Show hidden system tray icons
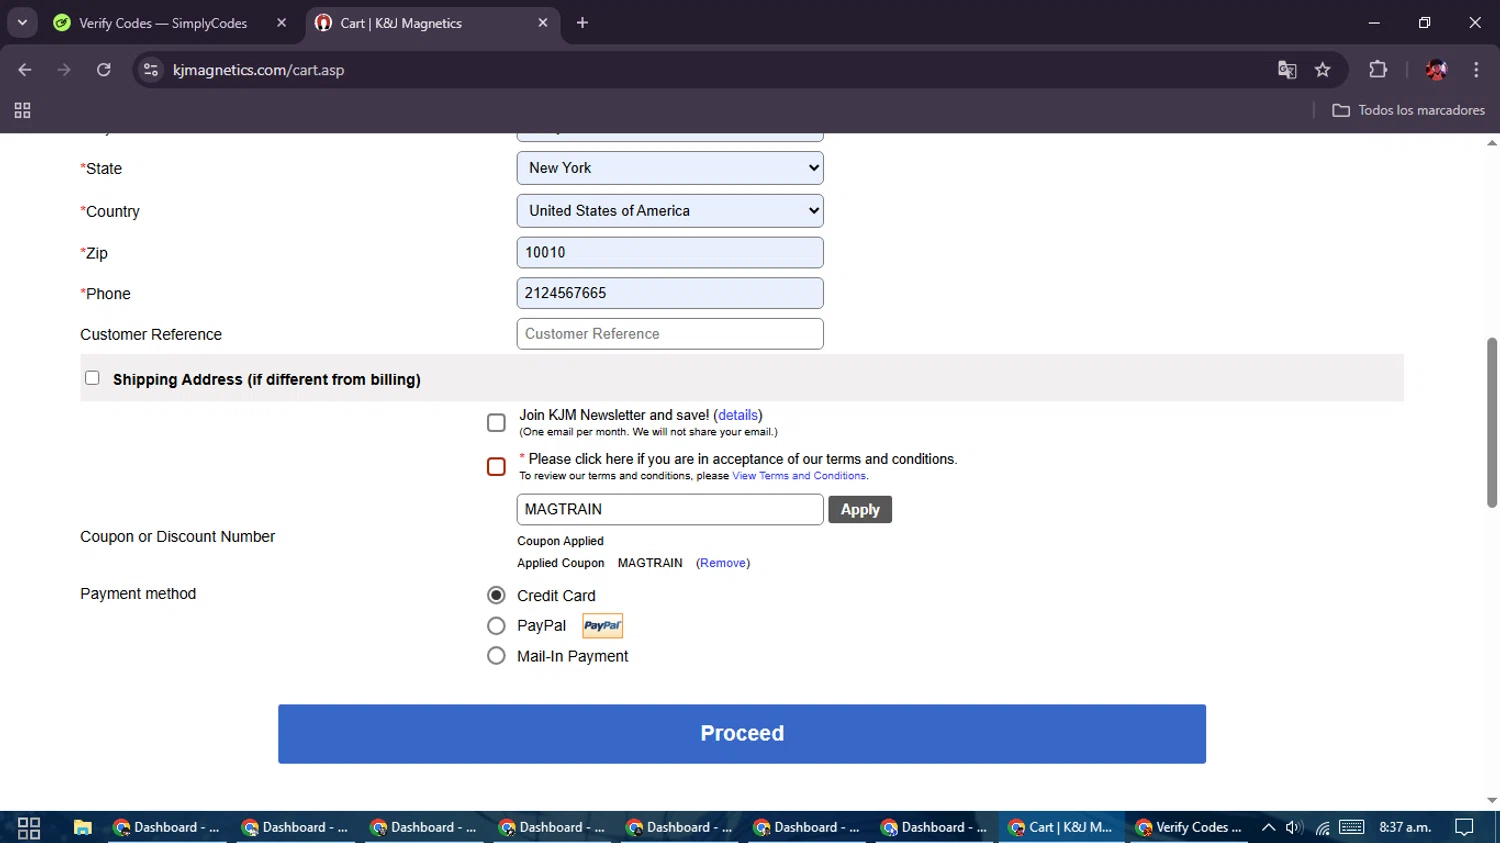Viewport: 1500px width, 843px height. (1268, 827)
